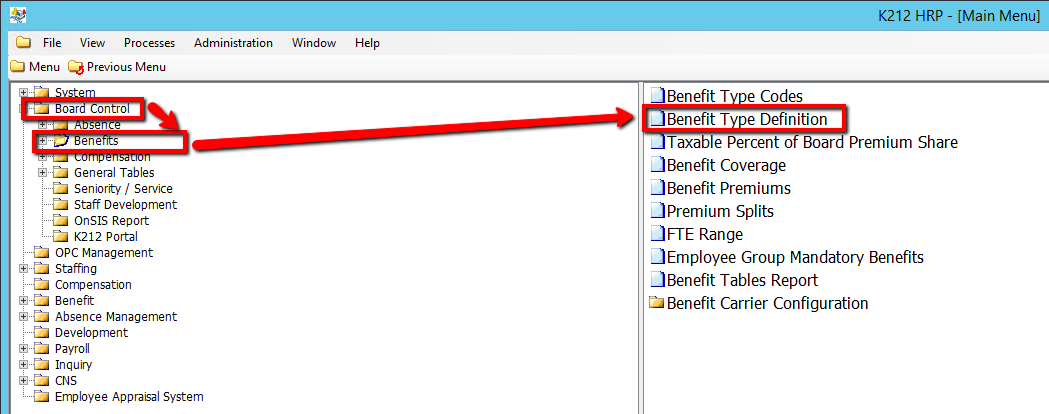Open Employee Group Mandatory Benefits
The height and width of the screenshot is (414, 1049).
795,258
